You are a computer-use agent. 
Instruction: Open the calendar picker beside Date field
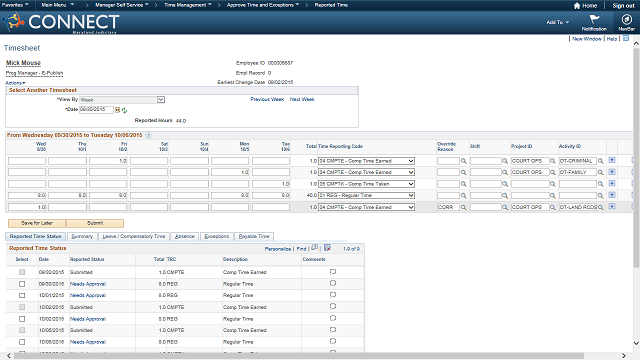point(118,110)
